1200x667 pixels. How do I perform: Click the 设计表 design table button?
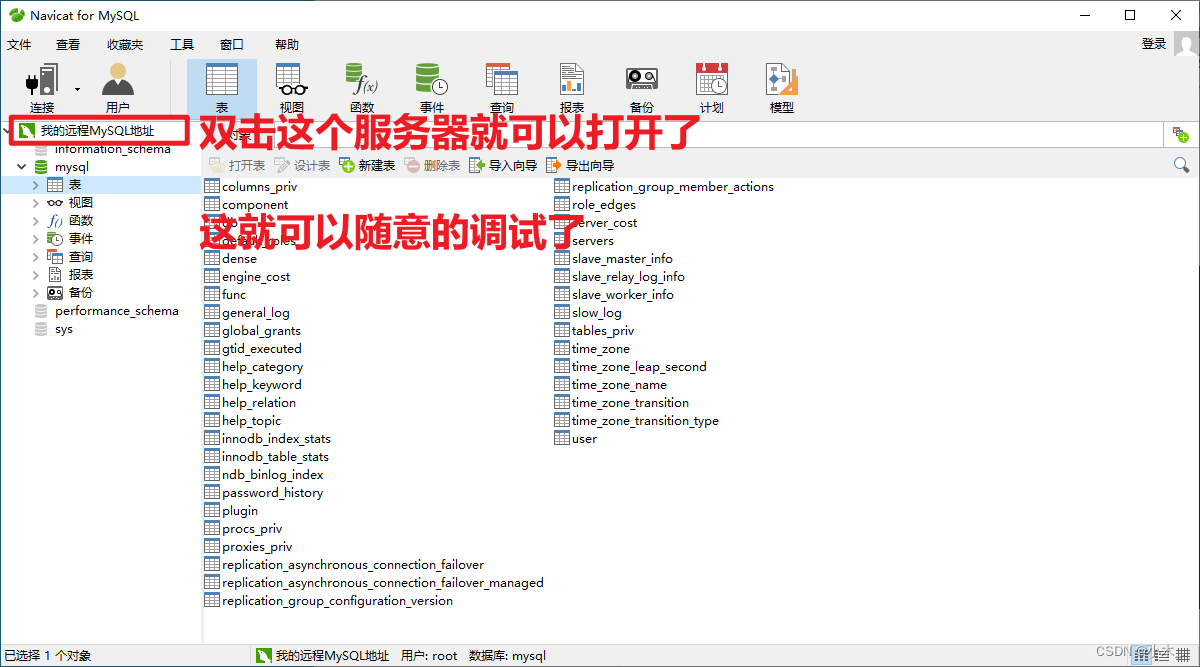point(302,165)
